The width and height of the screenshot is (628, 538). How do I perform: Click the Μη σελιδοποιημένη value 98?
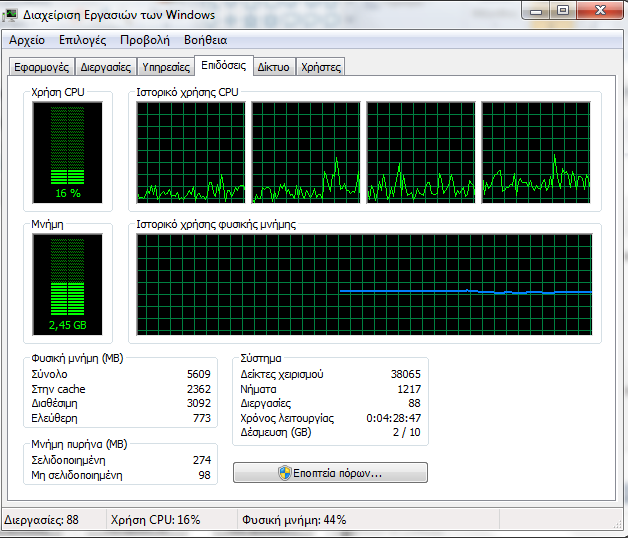[205, 475]
